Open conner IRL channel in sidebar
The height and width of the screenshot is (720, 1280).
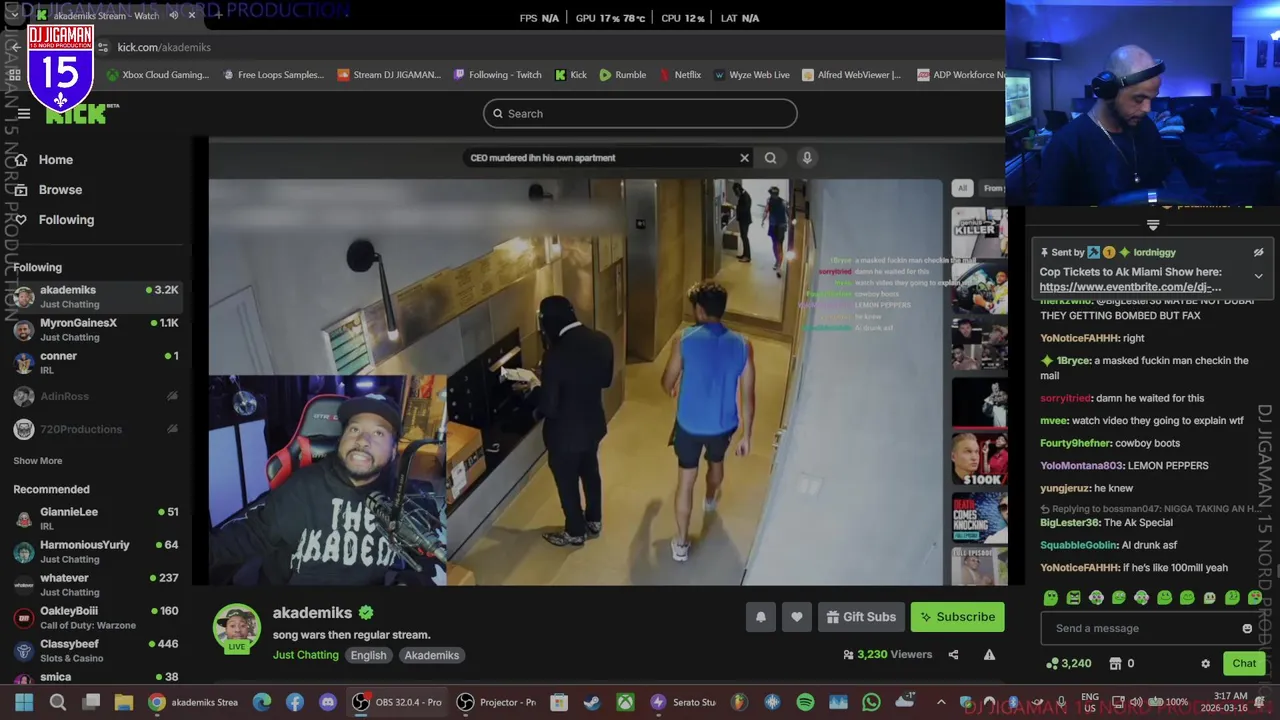pyautogui.click(x=96, y=362)
